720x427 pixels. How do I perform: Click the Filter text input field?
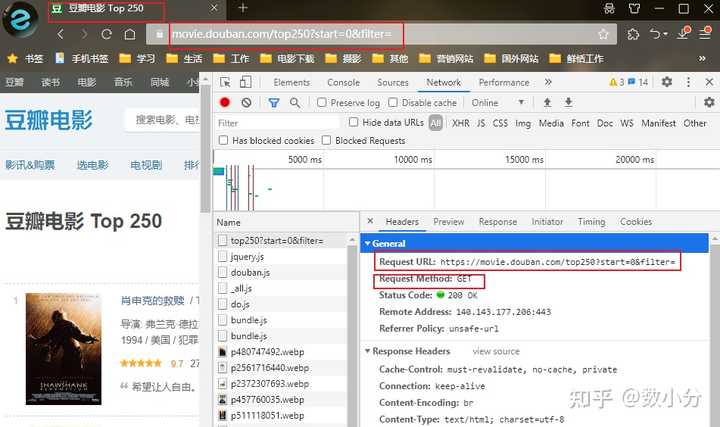coord(277,123)
